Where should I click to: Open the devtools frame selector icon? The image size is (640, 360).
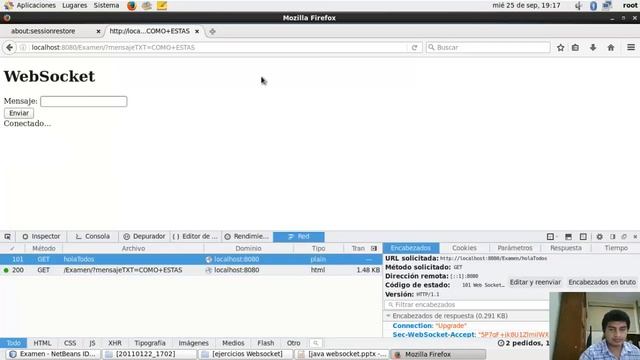coord(551,236)
